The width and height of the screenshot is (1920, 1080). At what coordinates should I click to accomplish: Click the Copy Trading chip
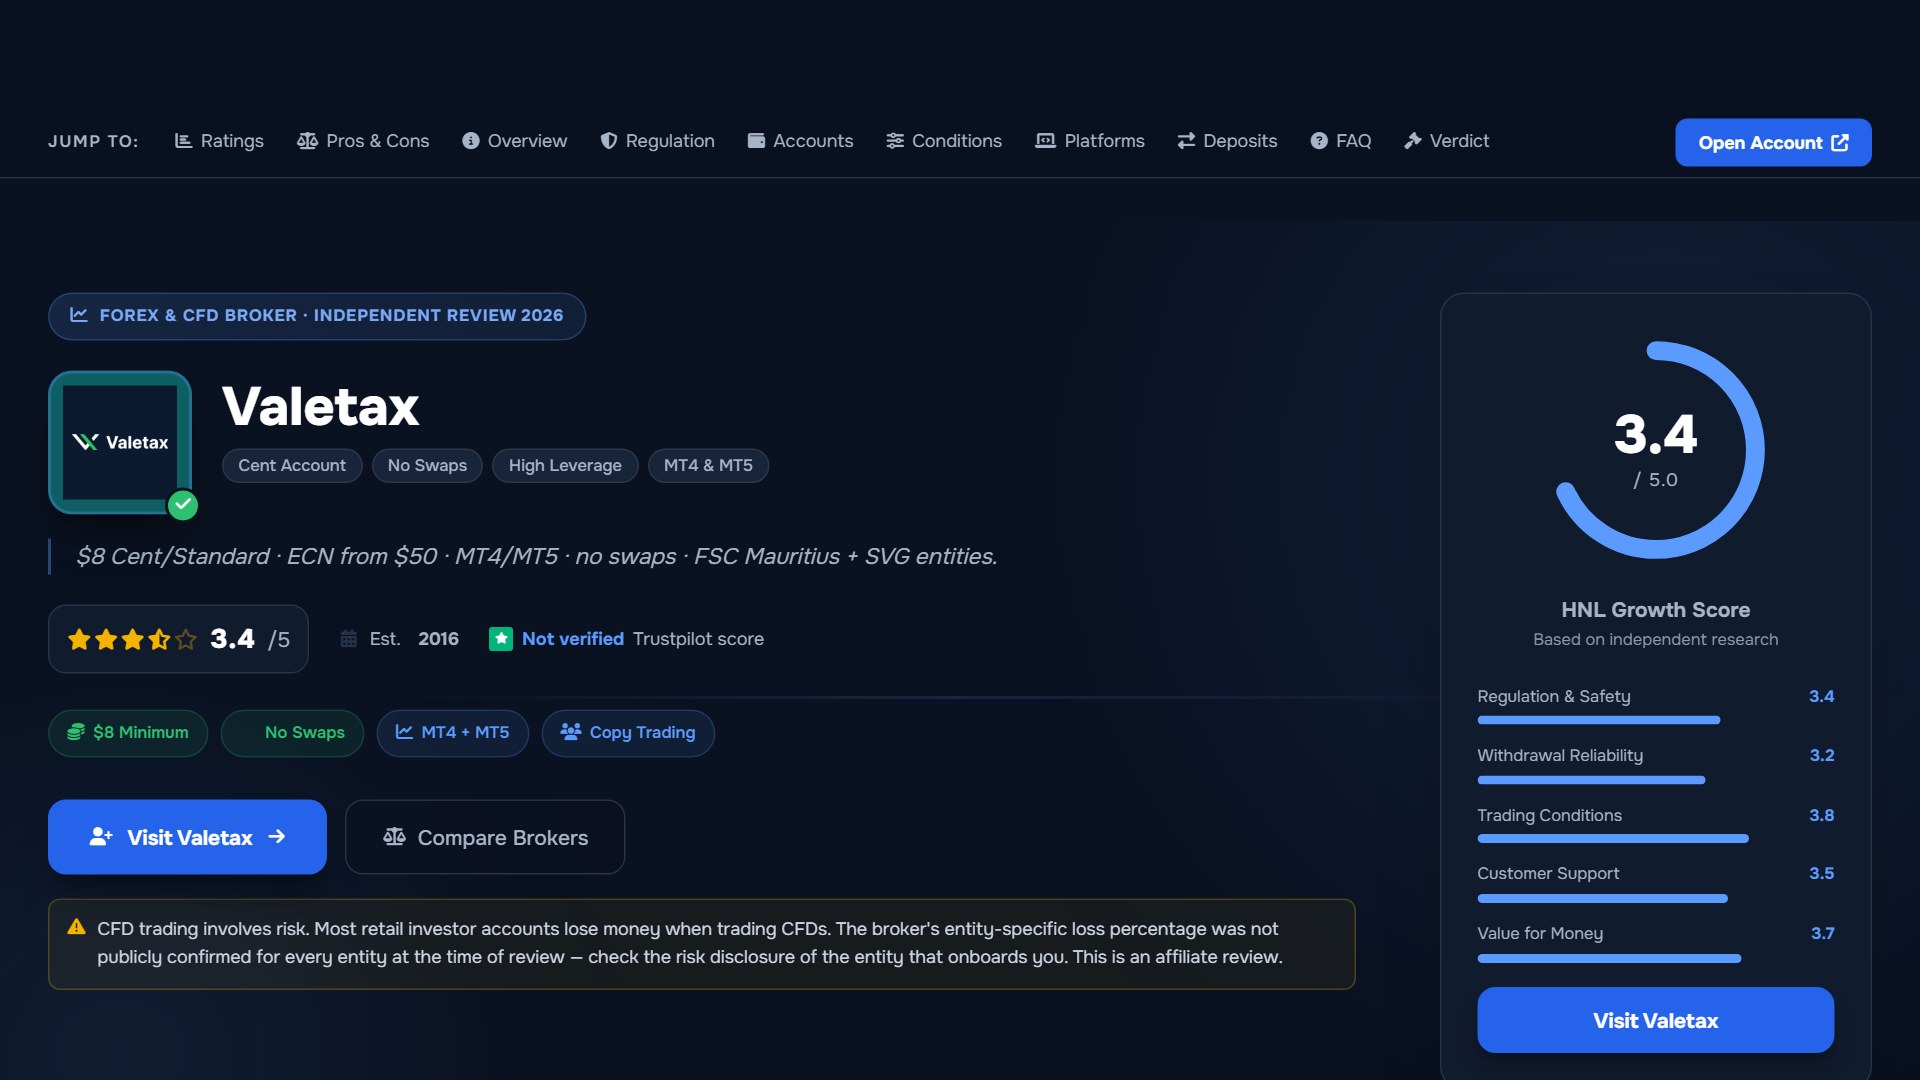(x=628, y=733)
